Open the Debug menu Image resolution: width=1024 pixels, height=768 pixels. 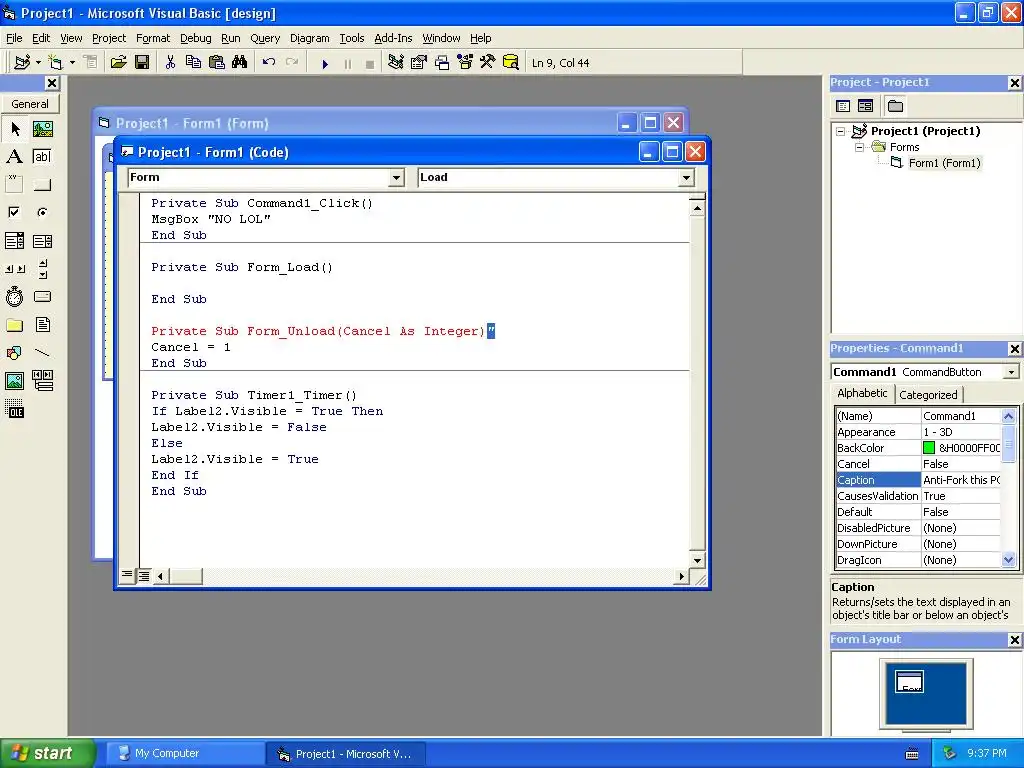click(195, 38)
